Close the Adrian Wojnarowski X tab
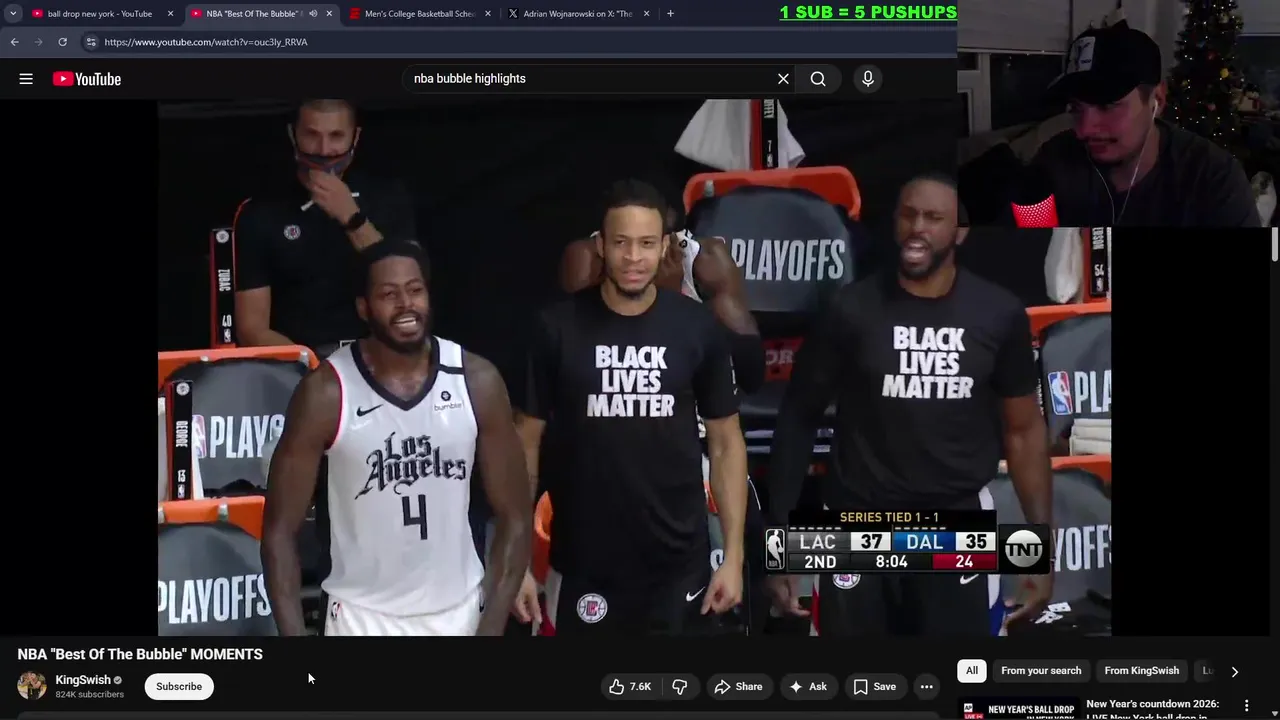The height and width of the screenshot is (720, 1280). click(646, 14)
